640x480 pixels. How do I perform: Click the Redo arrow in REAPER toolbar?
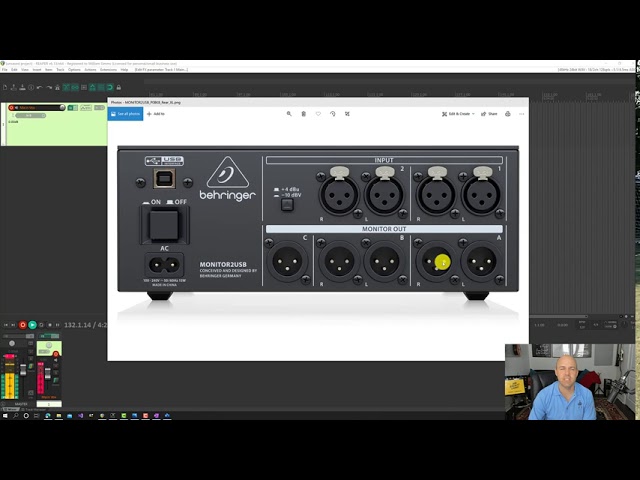pos(49,87)
